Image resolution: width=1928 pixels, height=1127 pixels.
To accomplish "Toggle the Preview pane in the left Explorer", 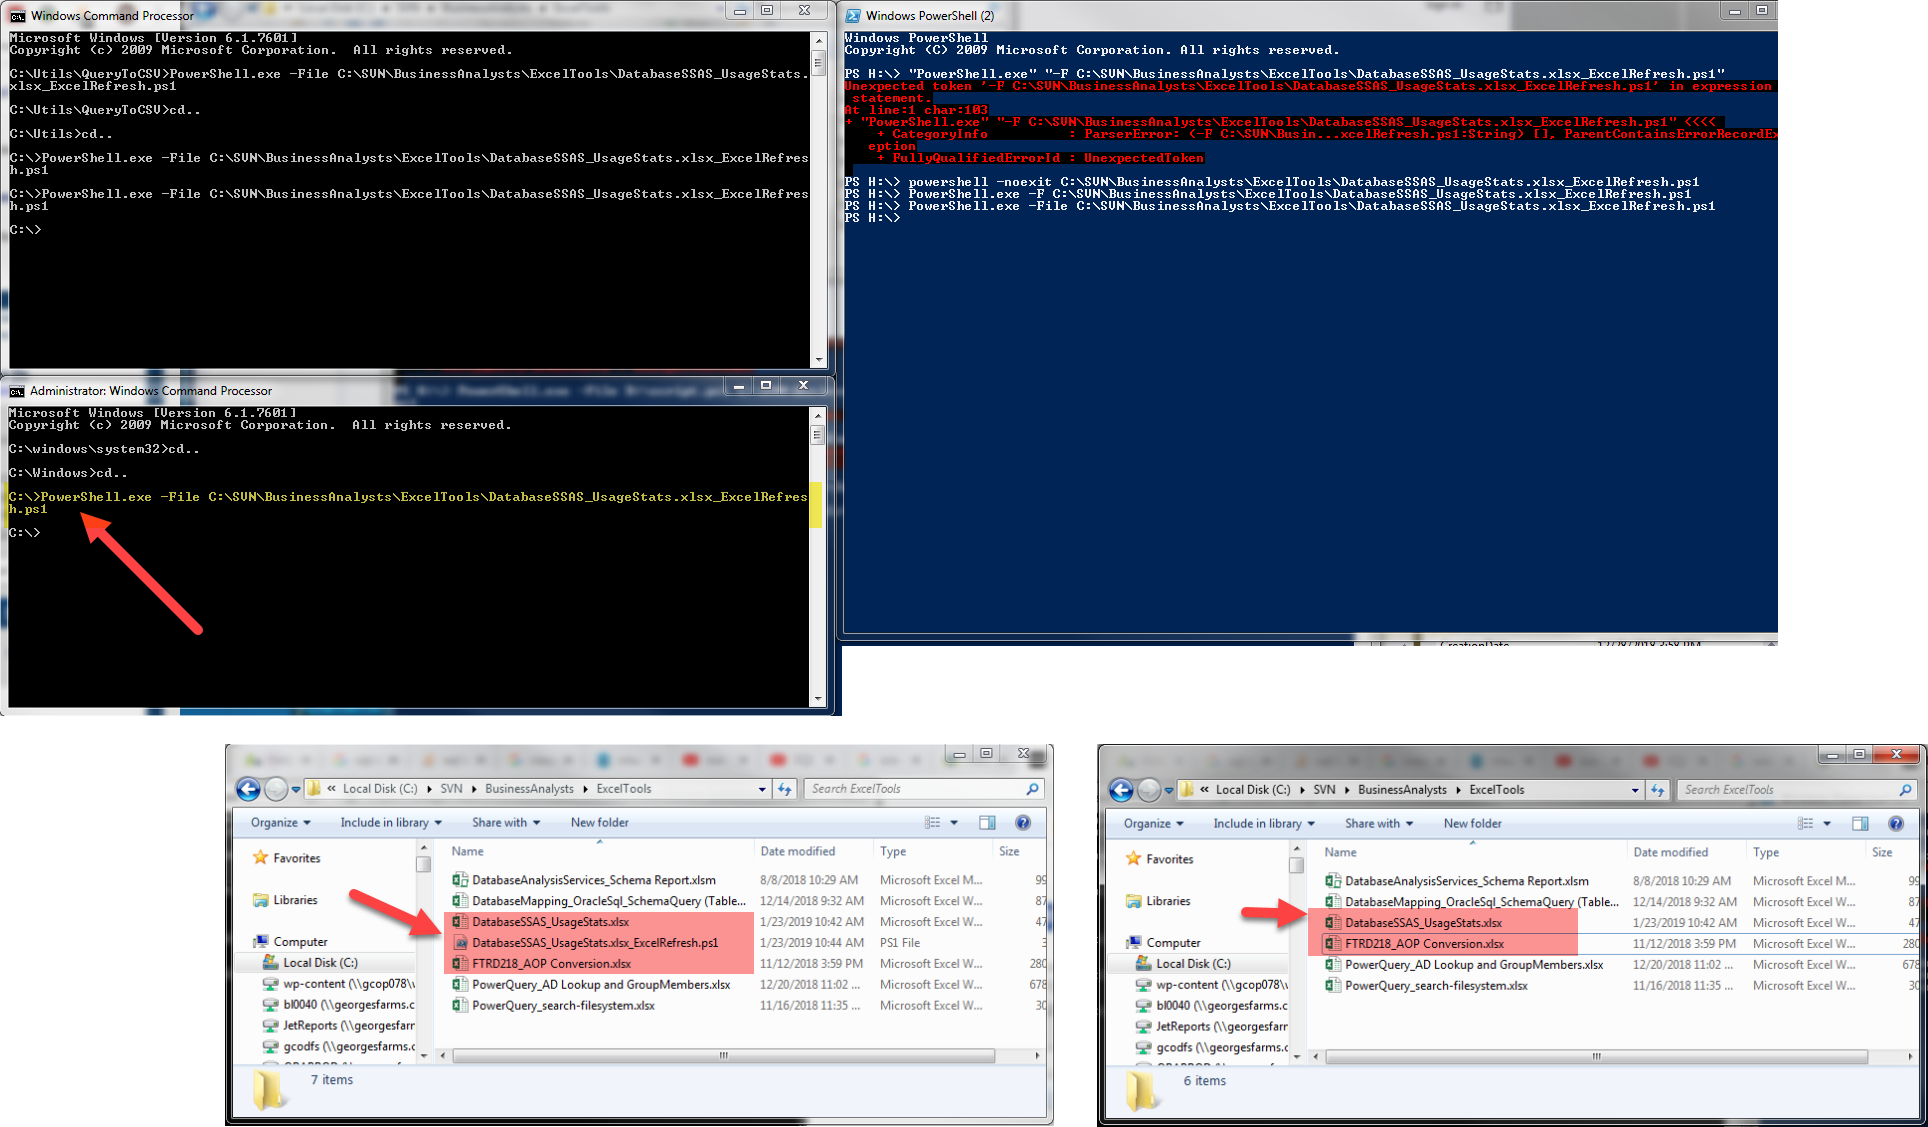I will (987, 822).
